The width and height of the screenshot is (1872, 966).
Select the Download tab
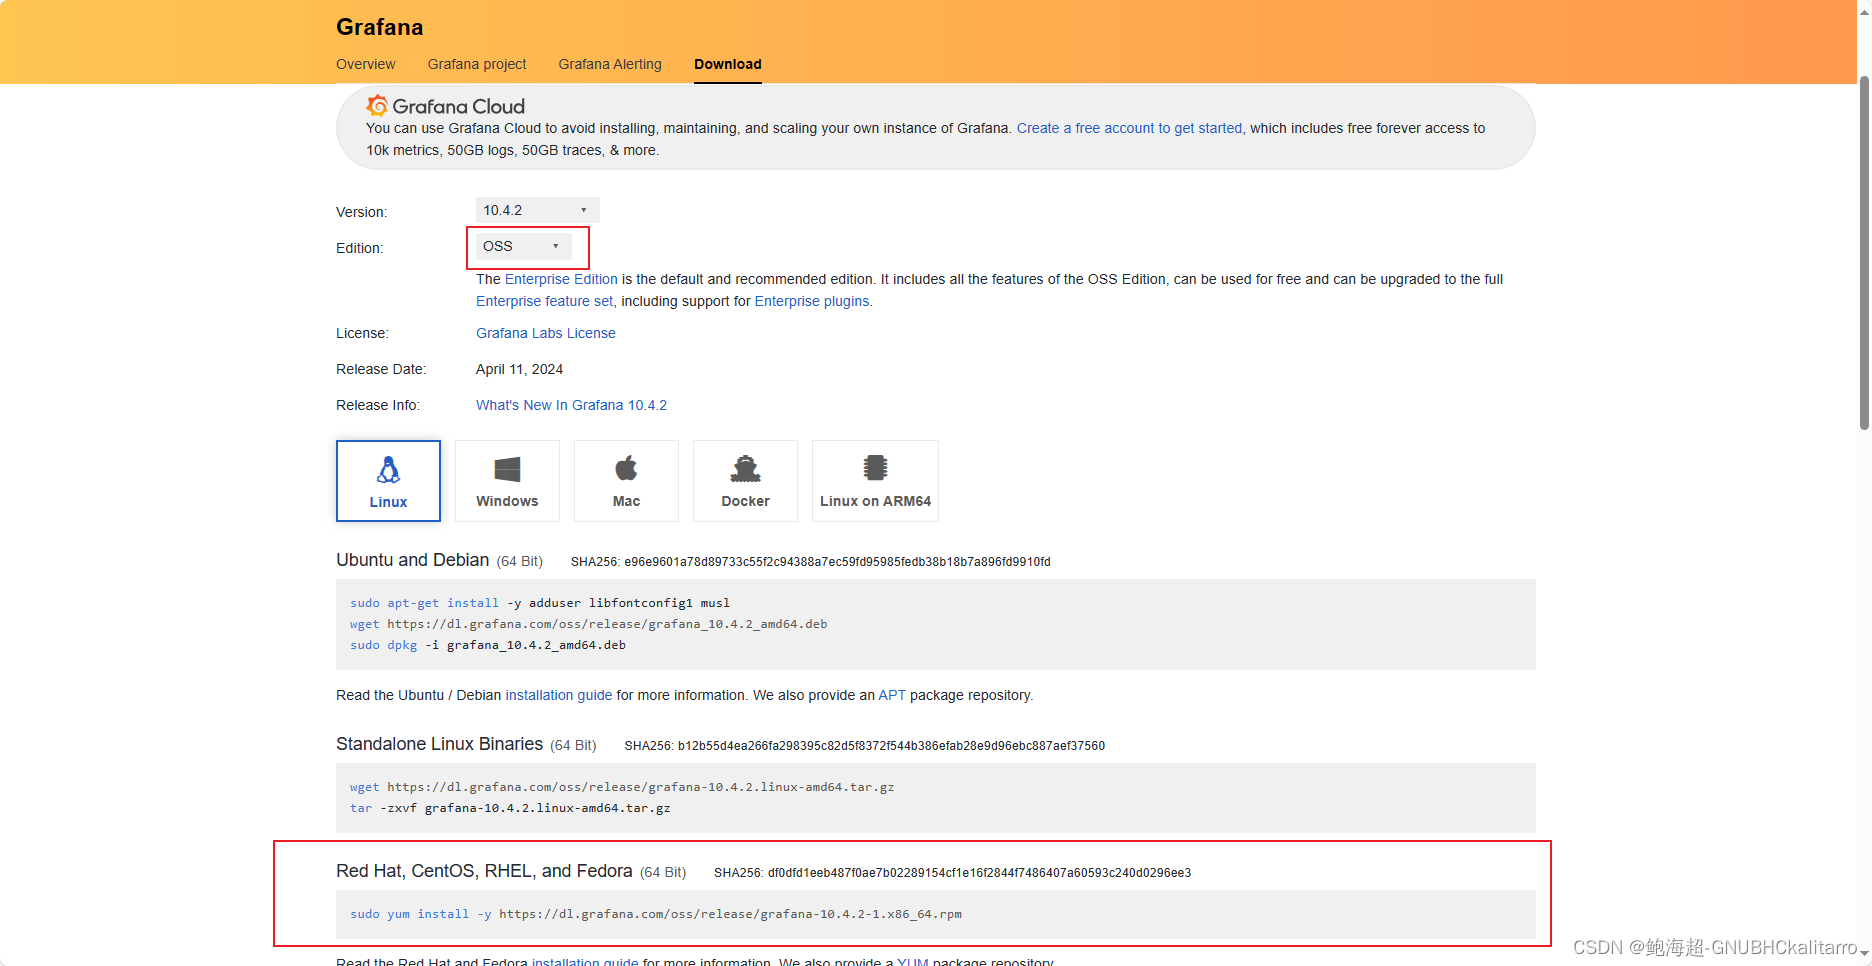728,64
